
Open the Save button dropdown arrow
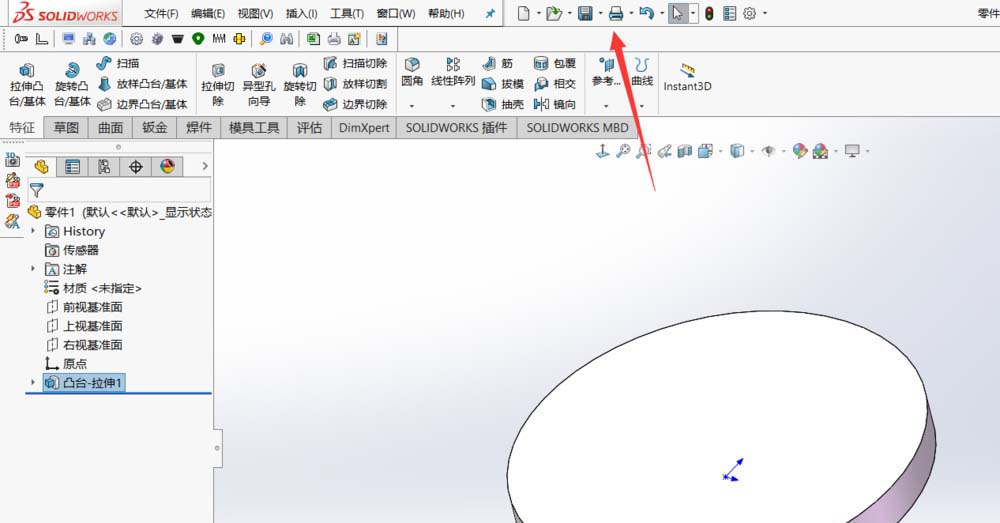pos(600,13)
